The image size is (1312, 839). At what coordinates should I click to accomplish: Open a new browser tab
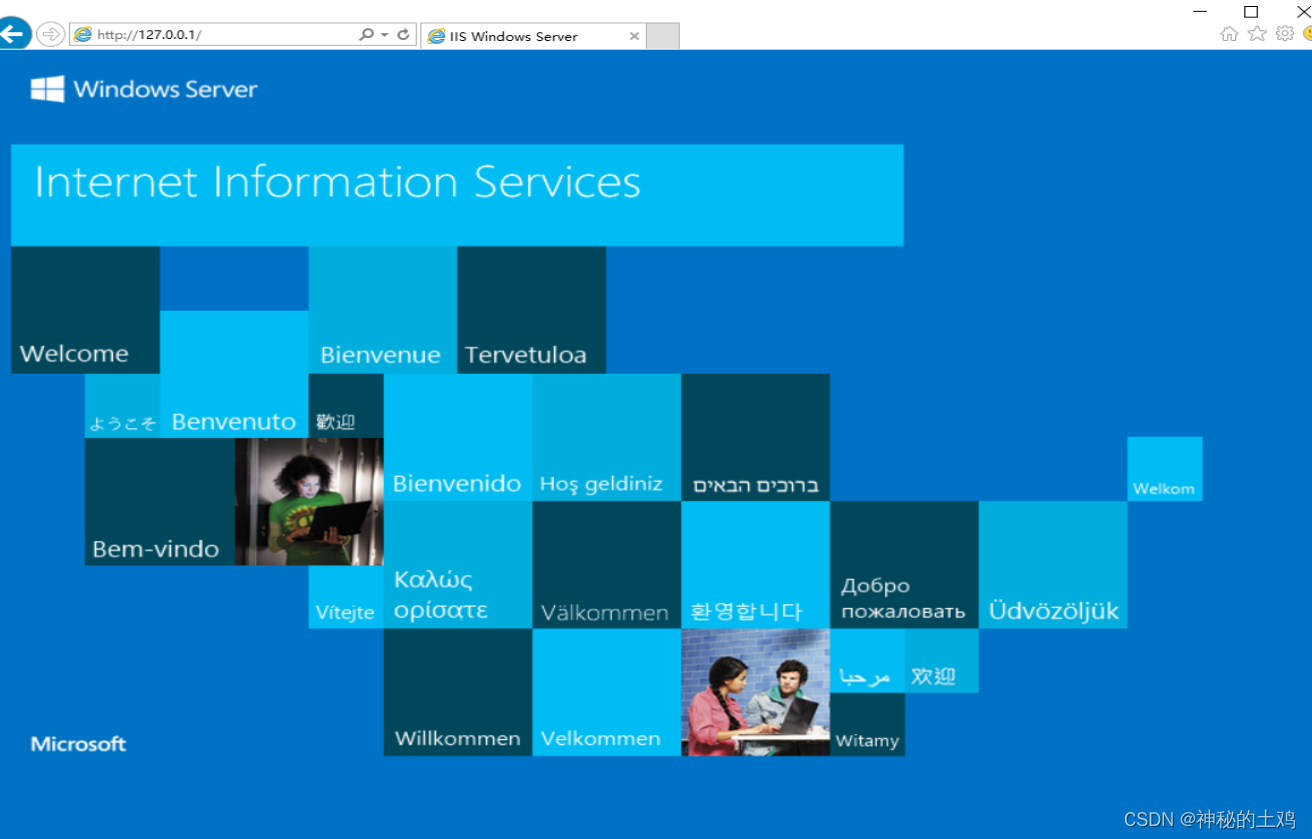[662, 35]
